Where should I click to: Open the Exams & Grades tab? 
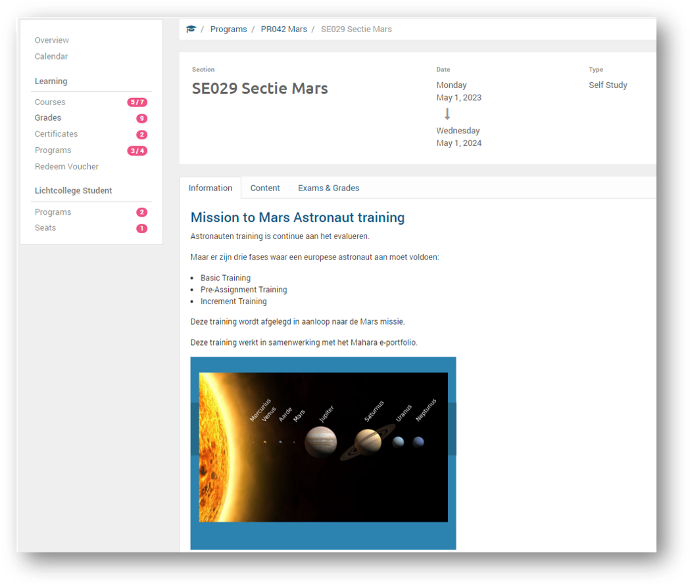[x=328, y=188]
